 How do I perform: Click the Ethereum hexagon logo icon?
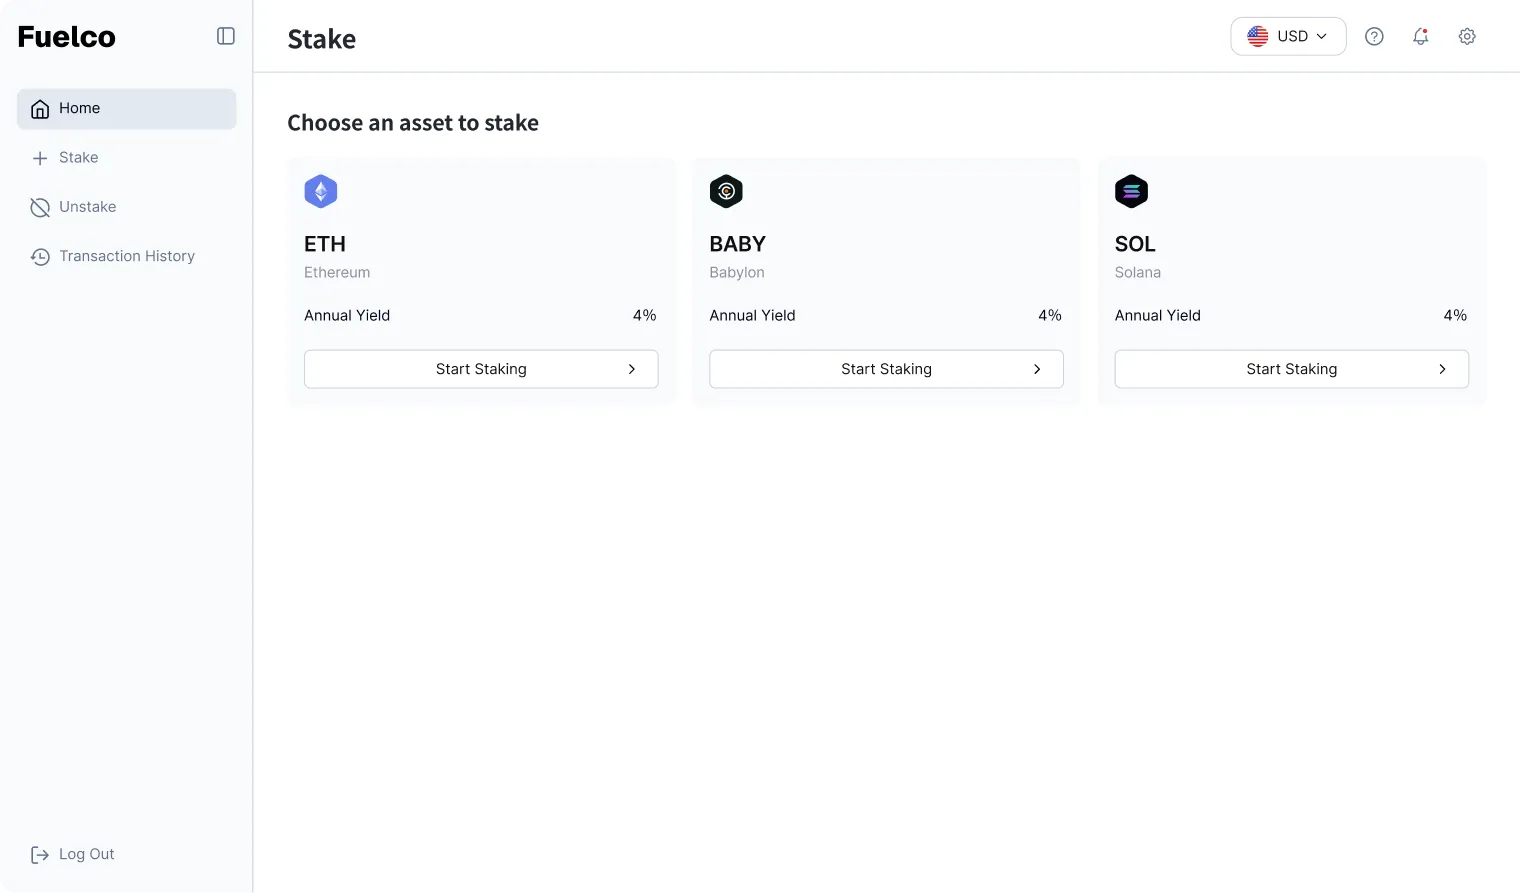pyautogui.click(x=321, y=191)
